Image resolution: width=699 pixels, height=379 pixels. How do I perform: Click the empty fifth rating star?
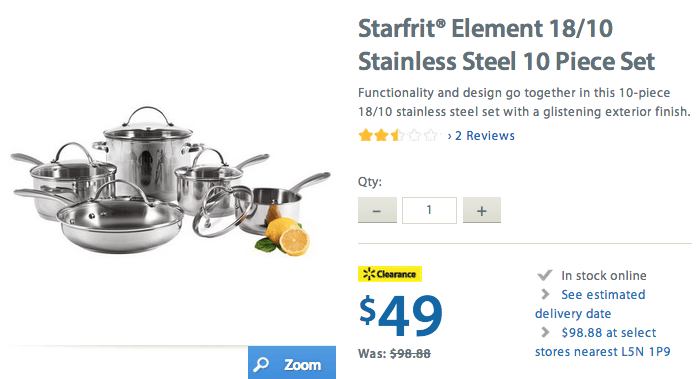click(x=430, y=135)
